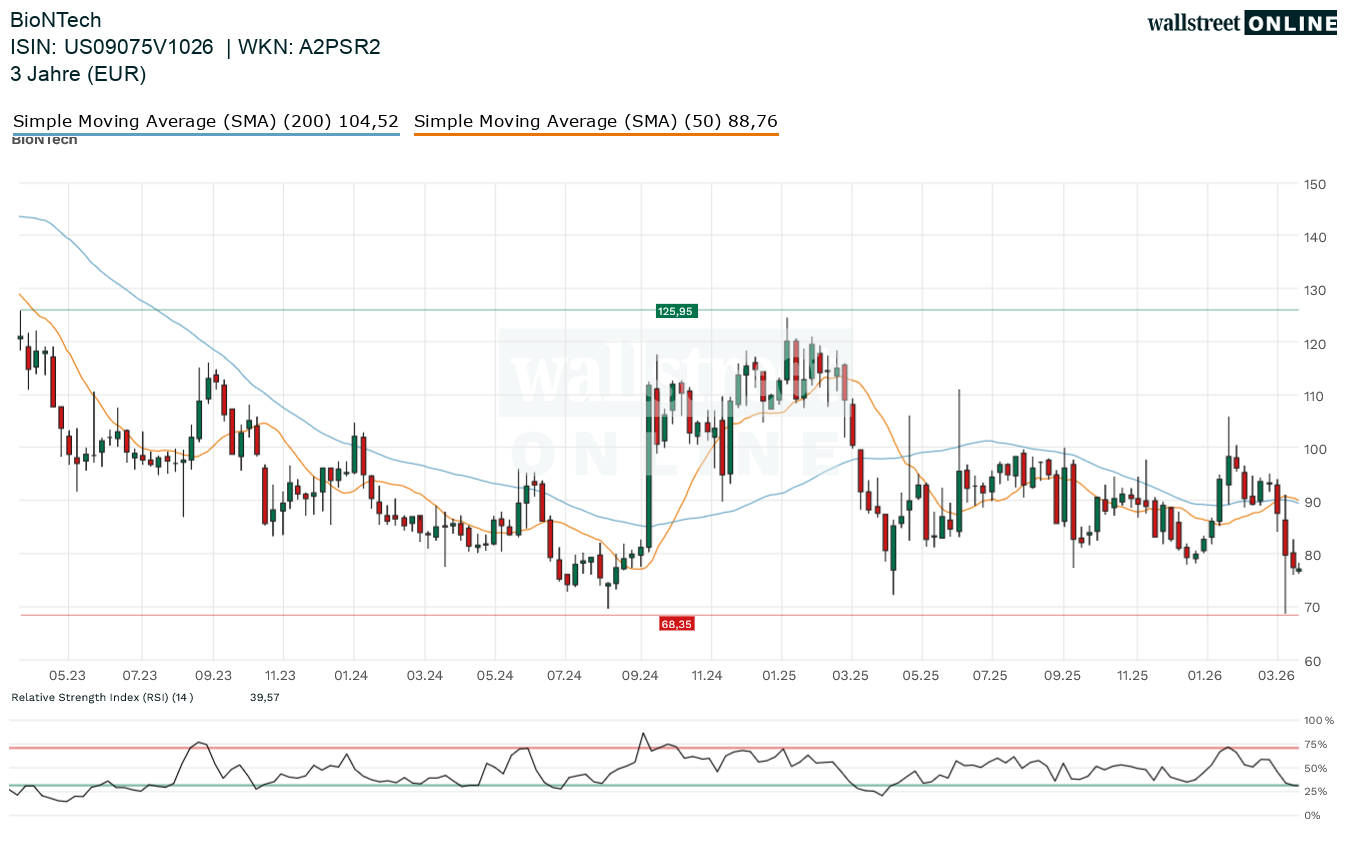
Task: Click the 60 price axis label
Action: (x=1311, y=661)
